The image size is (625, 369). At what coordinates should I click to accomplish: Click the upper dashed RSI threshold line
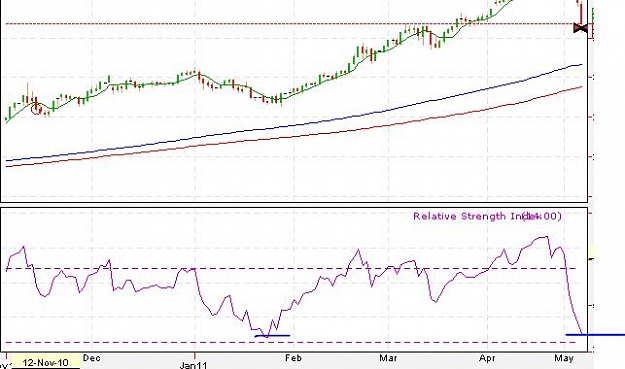click(x=291, y=269)
